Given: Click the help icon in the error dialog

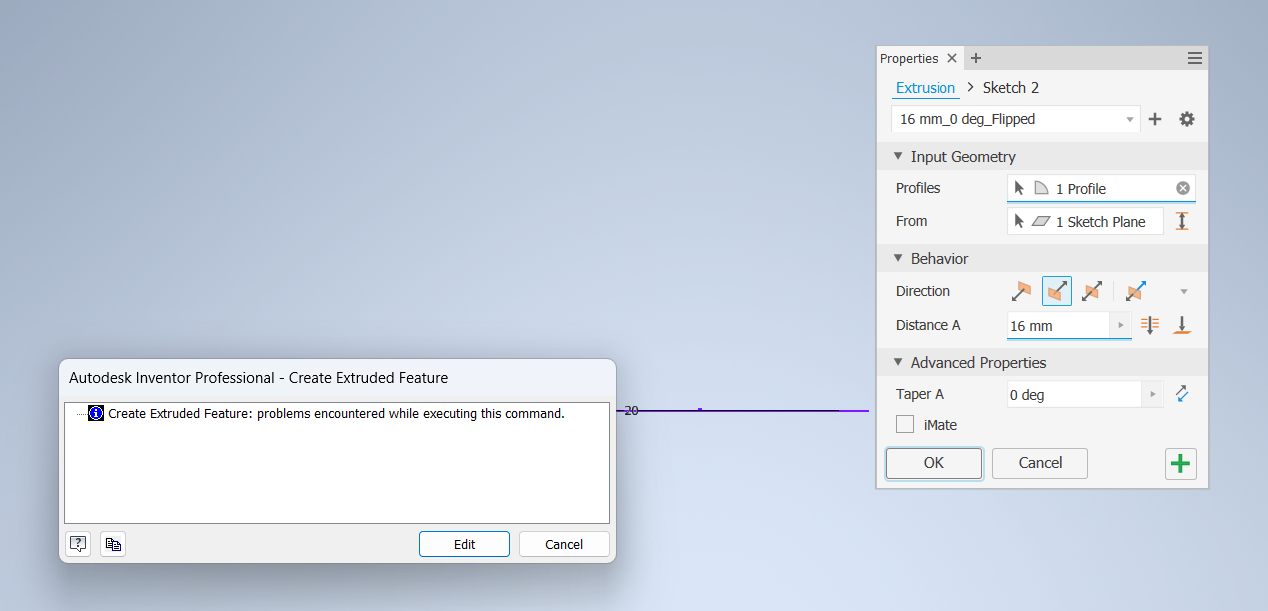Looking at the screenshot, I should click(77, 543).
